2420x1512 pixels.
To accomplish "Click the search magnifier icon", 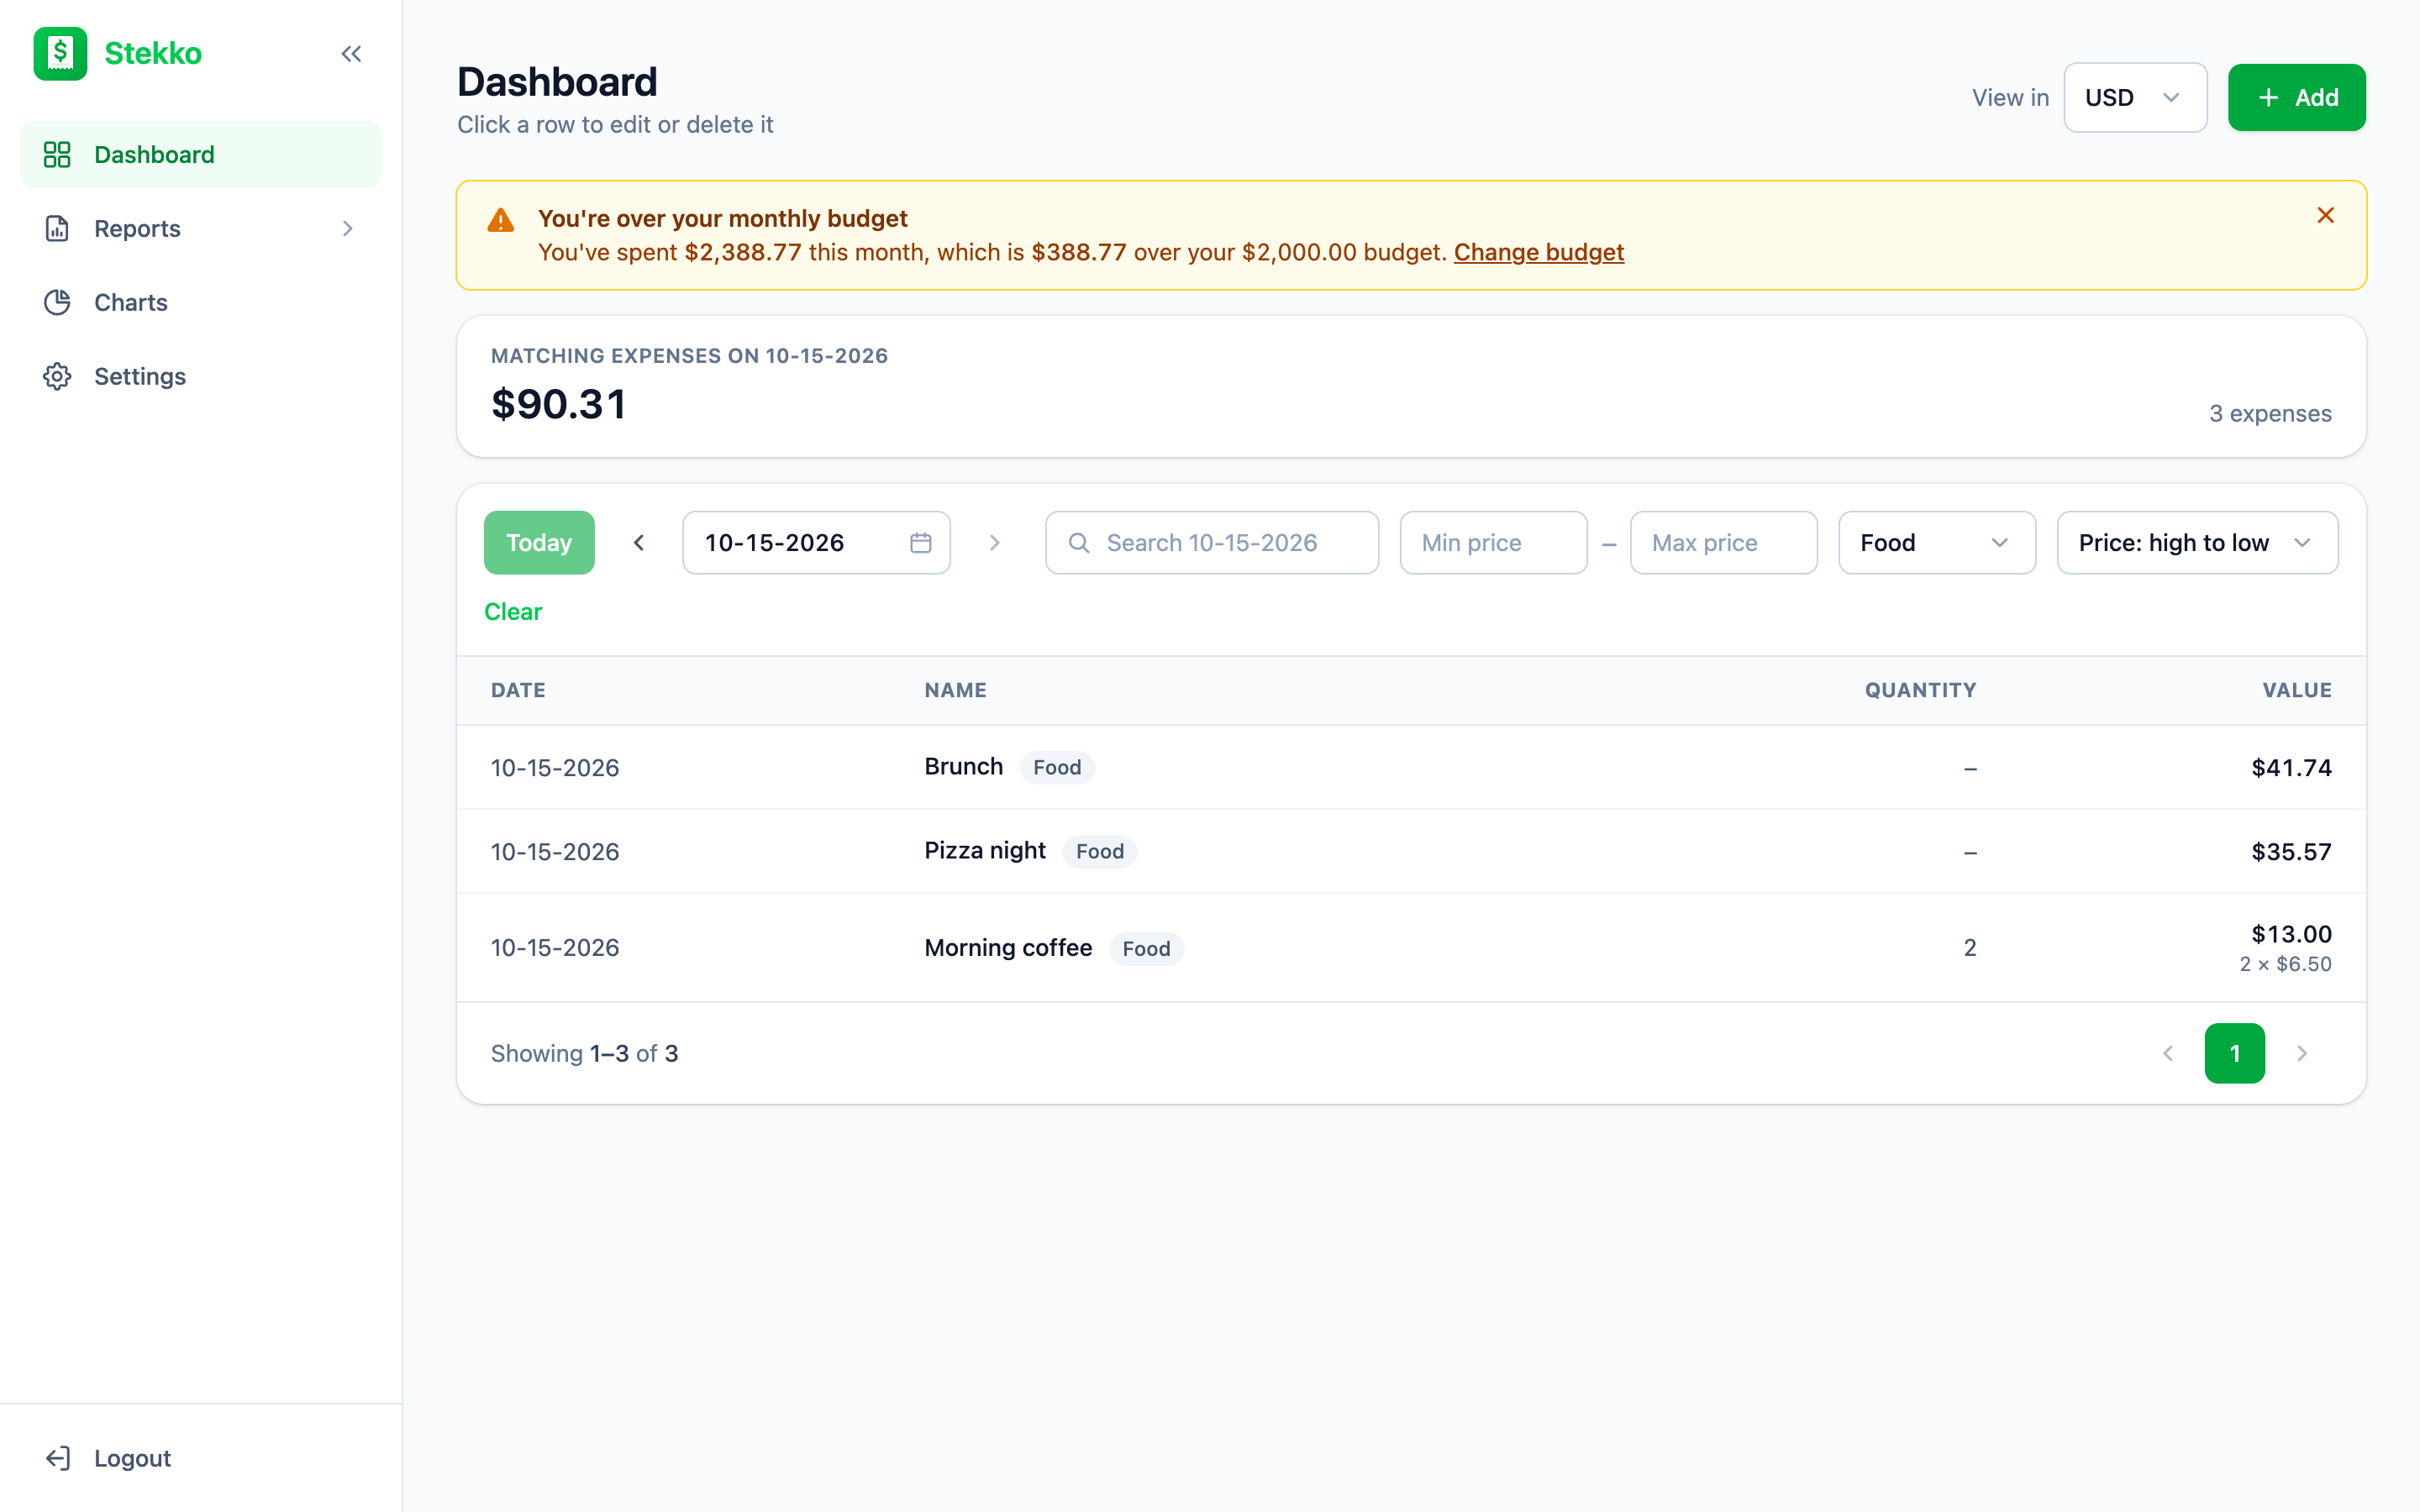I will click(1079, 543).
